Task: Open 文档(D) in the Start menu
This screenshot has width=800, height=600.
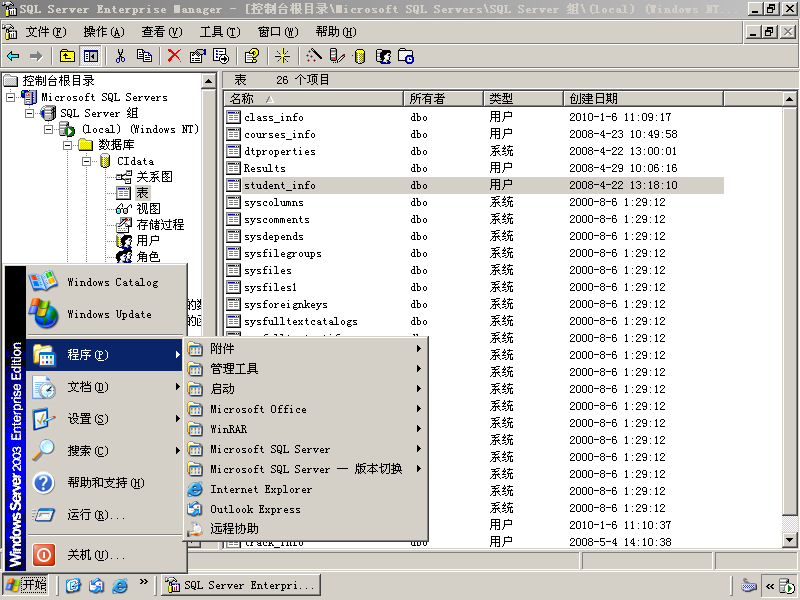Action: [x=107, y=387]
